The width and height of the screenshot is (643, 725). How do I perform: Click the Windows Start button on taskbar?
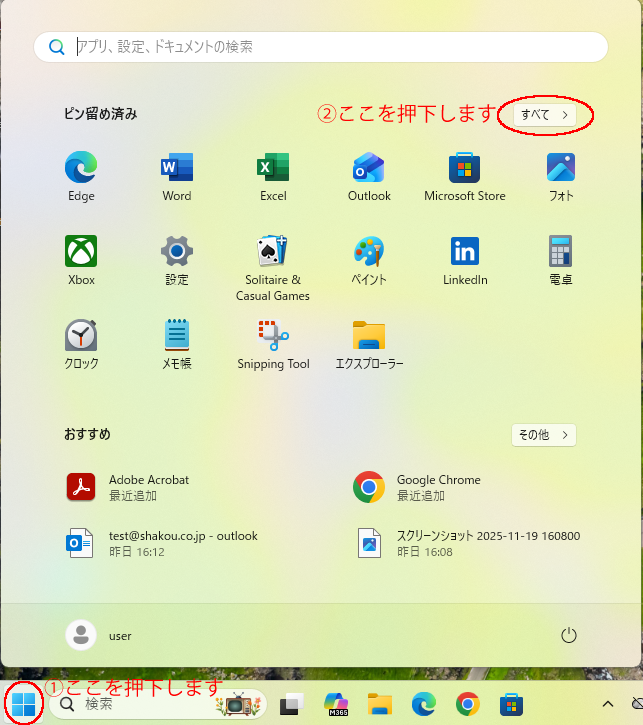23,704
